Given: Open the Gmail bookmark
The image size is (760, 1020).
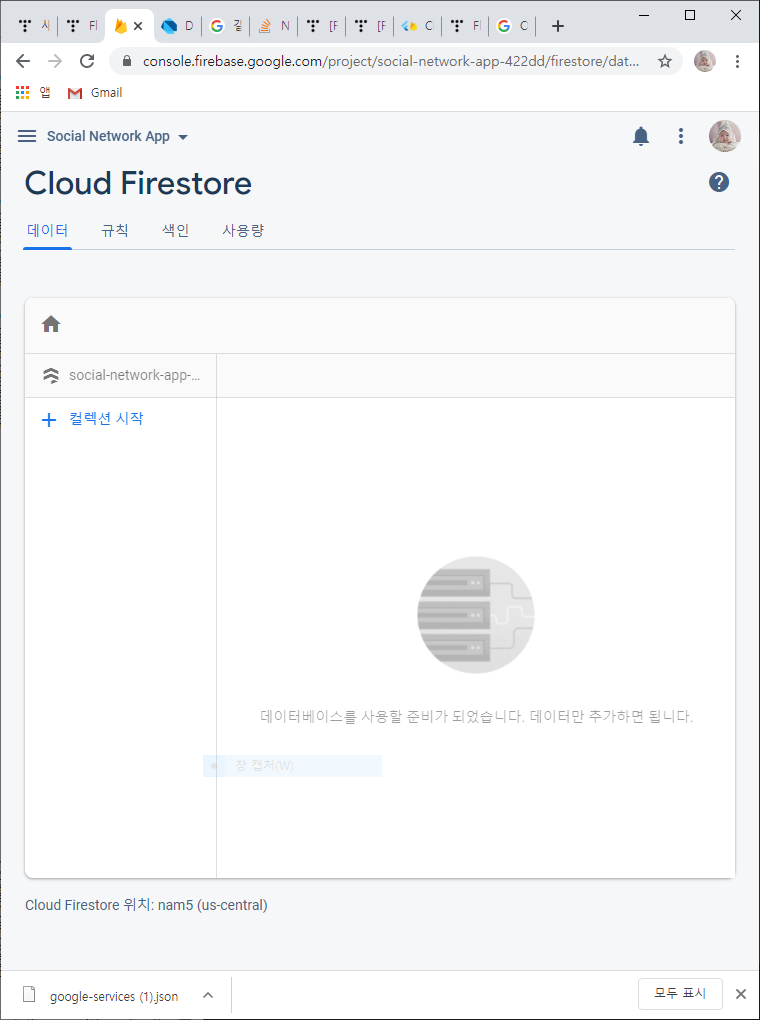Looking at the screenshot, I should (x=95, y=93).
